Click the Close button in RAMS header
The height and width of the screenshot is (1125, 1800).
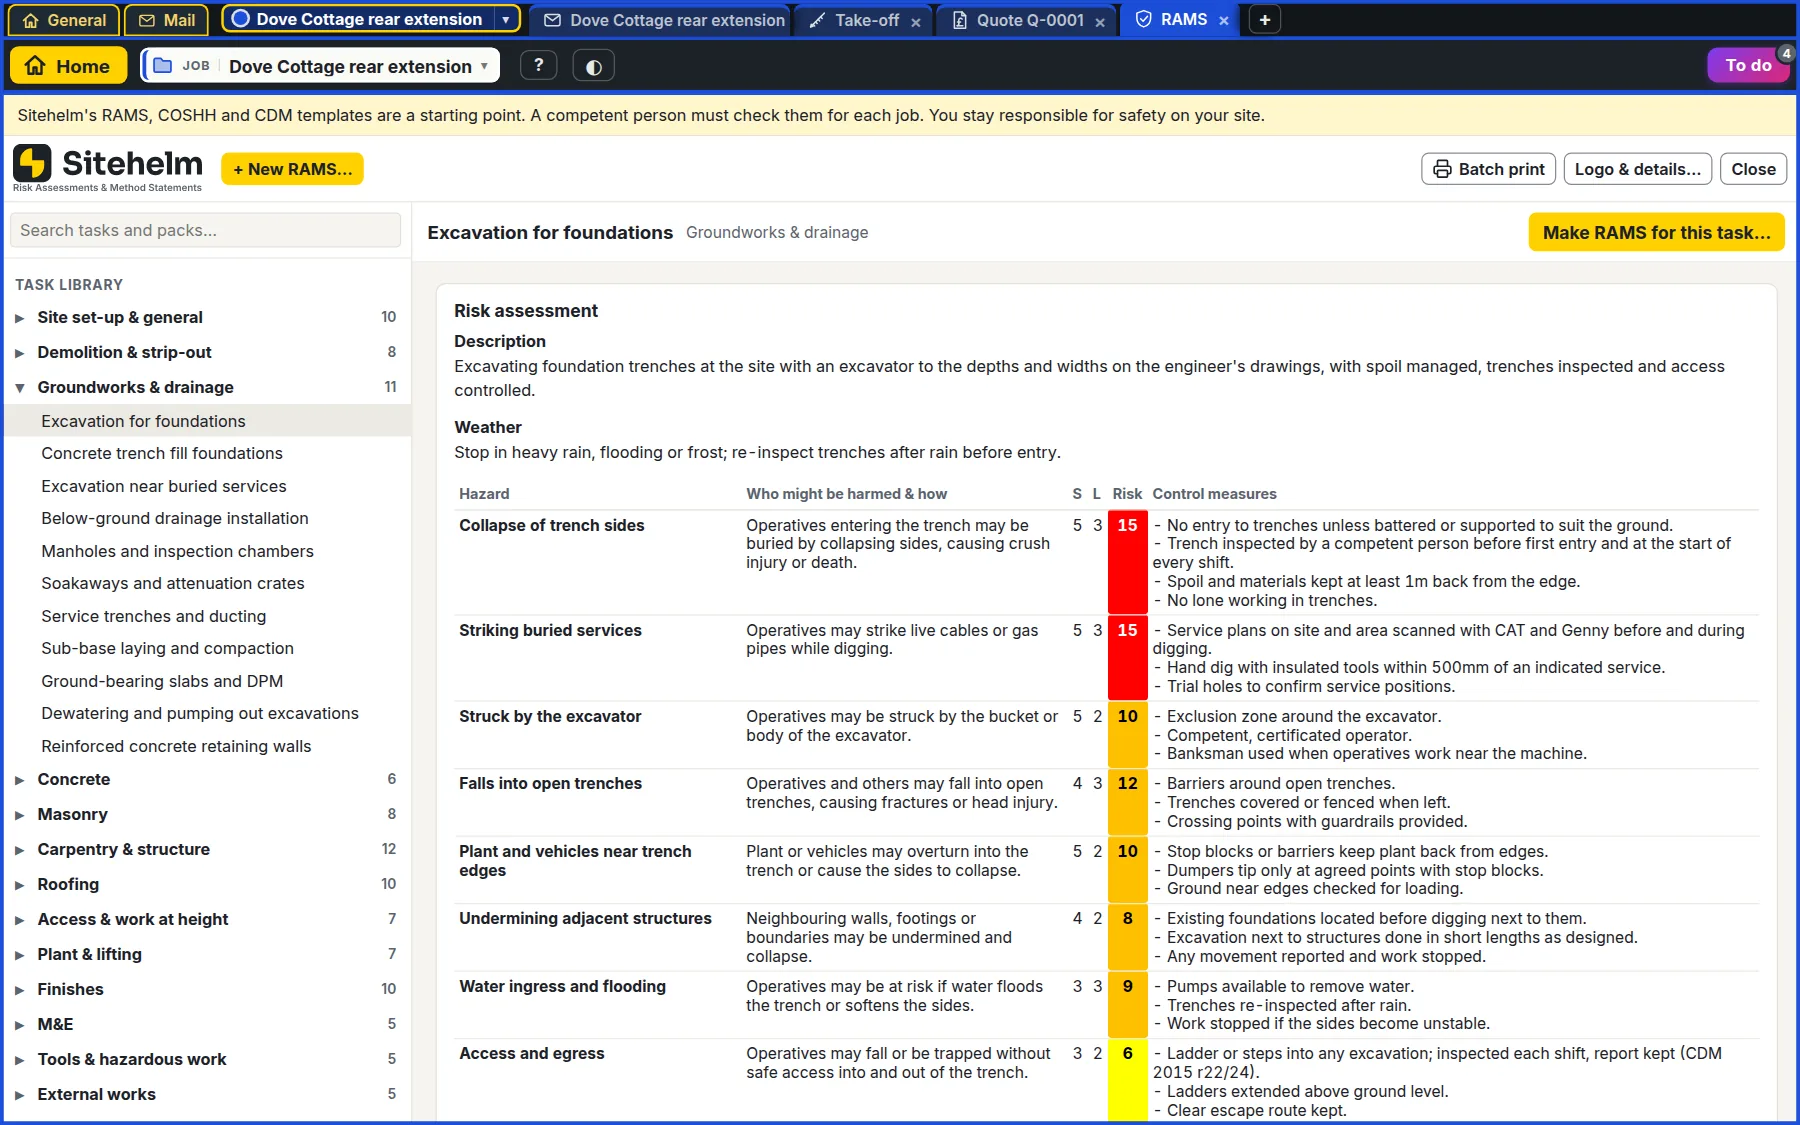coord(1754,169)
